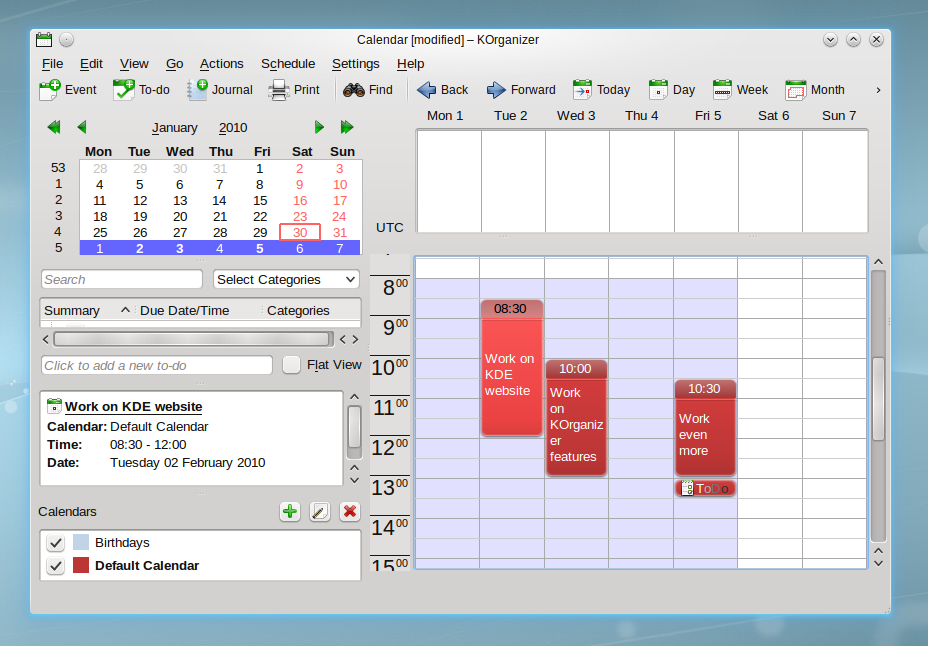Open the Work on KDE website link
928x646 pixels.
133,406
